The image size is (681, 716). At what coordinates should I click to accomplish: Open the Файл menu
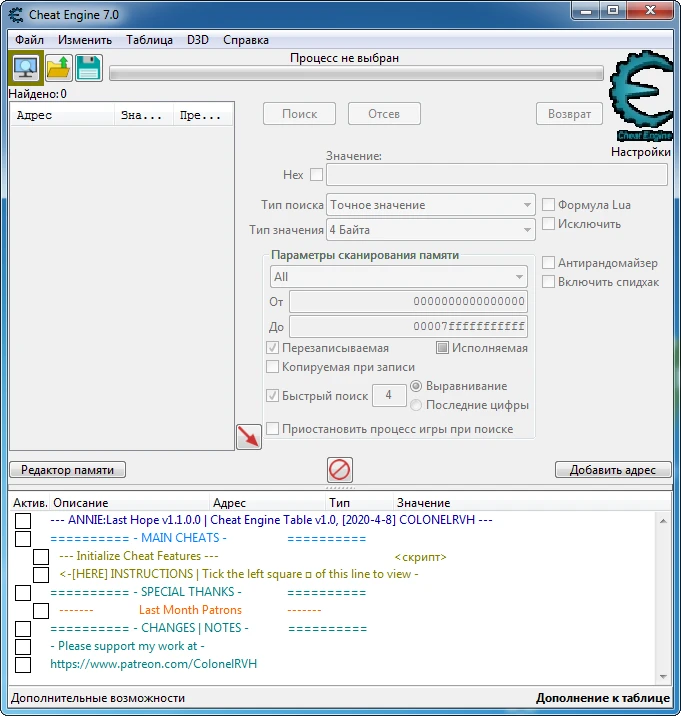coord(29,40)
